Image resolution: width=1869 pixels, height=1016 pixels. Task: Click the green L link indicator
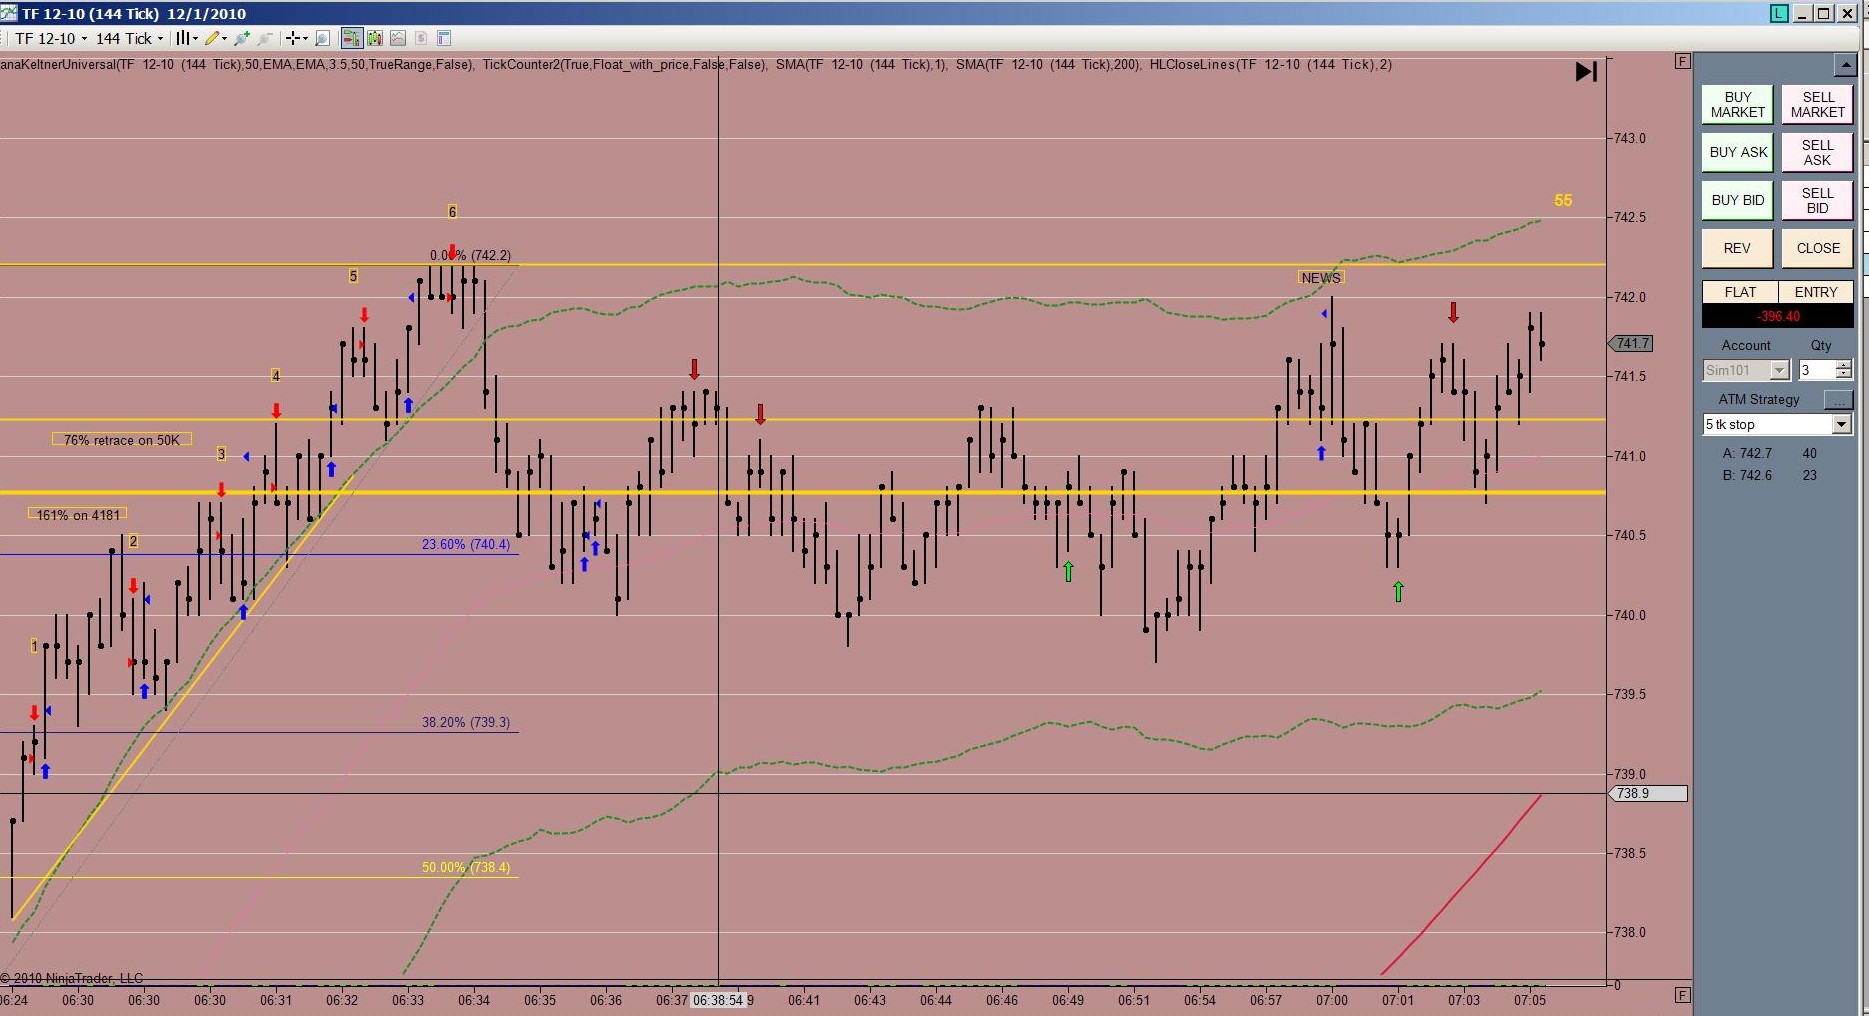[x=1779, y=13]
